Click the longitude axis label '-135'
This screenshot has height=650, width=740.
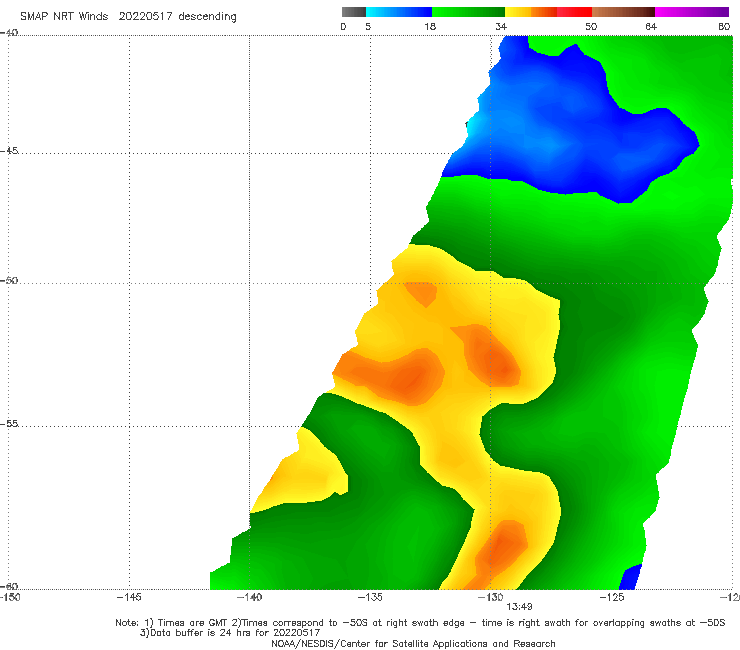[x=370, y=597]
